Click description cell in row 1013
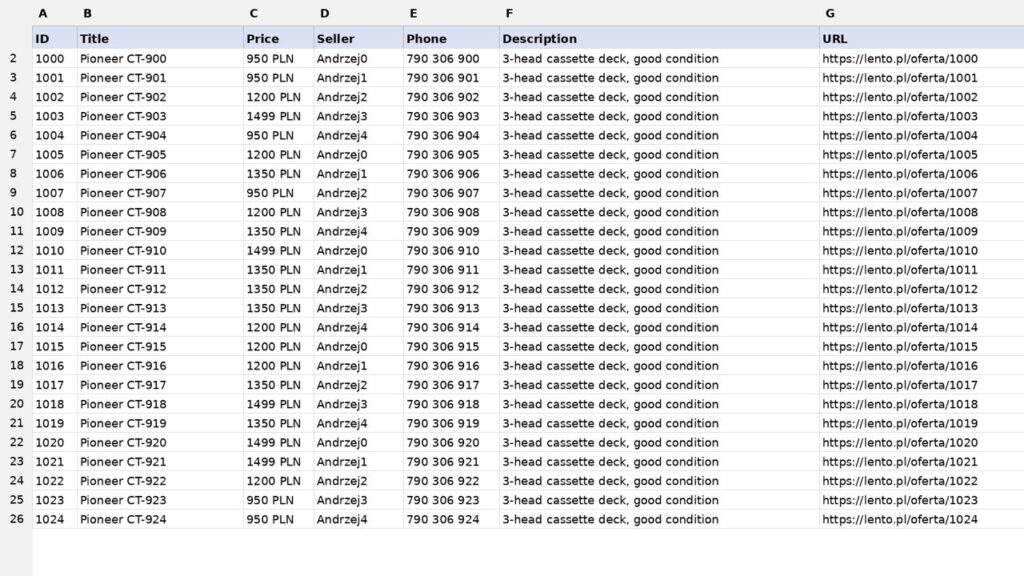 [x=660, y=308]
